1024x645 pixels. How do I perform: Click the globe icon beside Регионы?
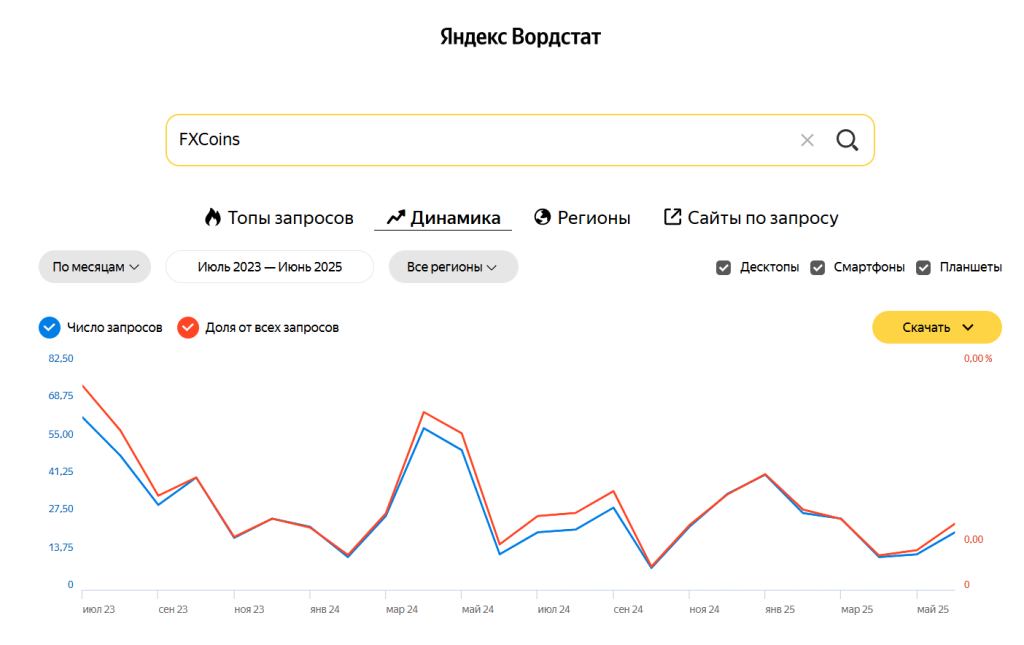click(543, 217)
